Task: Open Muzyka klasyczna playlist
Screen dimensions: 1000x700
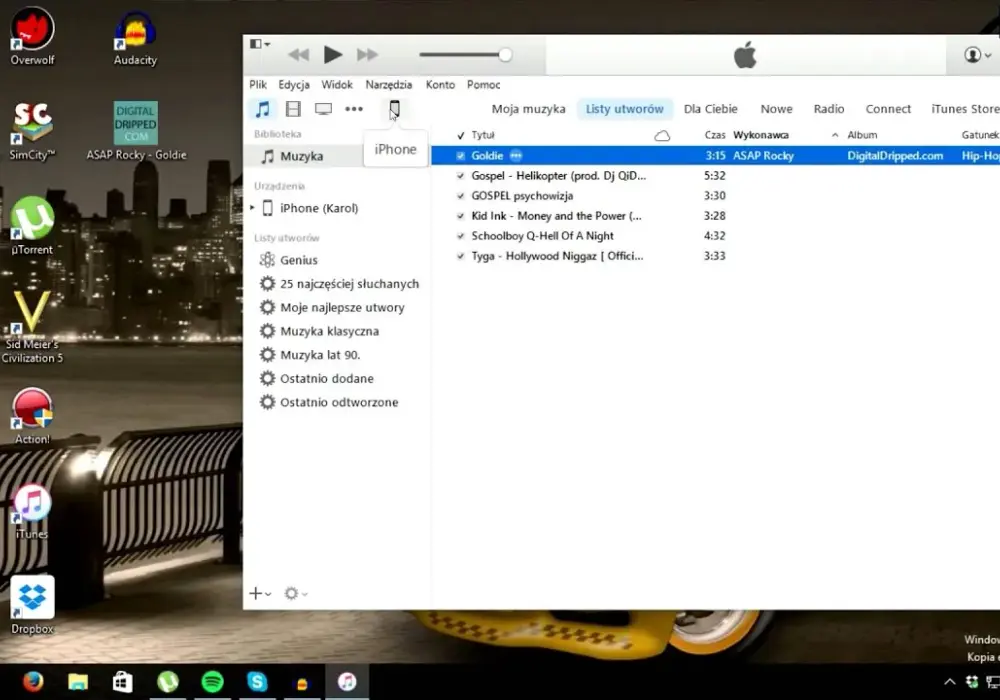Action: coord(329,331)
